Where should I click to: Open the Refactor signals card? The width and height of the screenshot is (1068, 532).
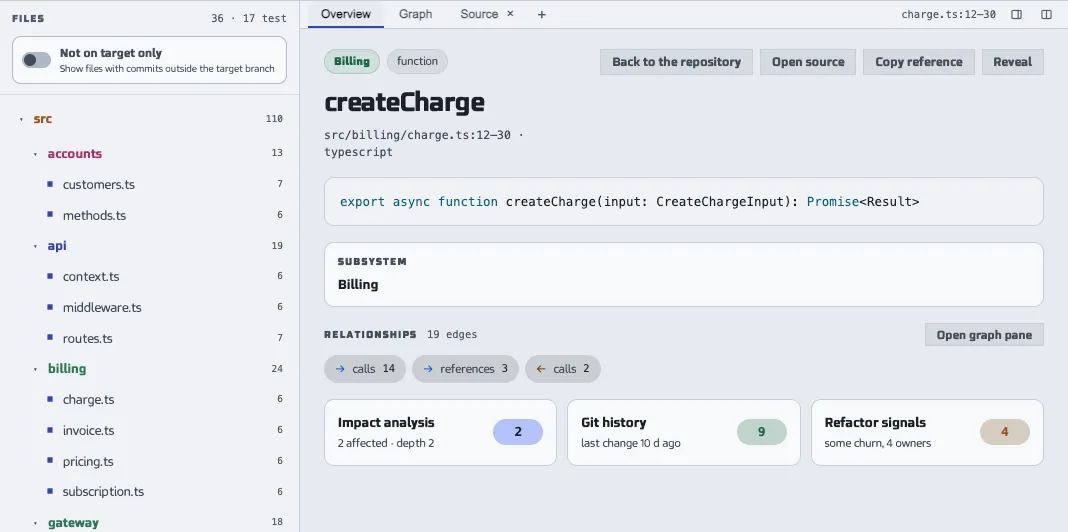tap(927, 433)
